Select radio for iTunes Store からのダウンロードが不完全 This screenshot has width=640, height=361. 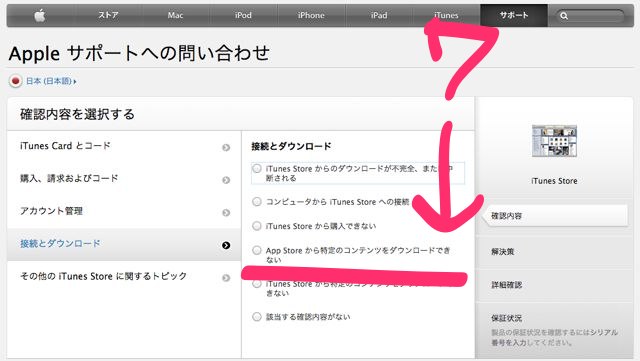pyautogui.click(x=257, y=168)
